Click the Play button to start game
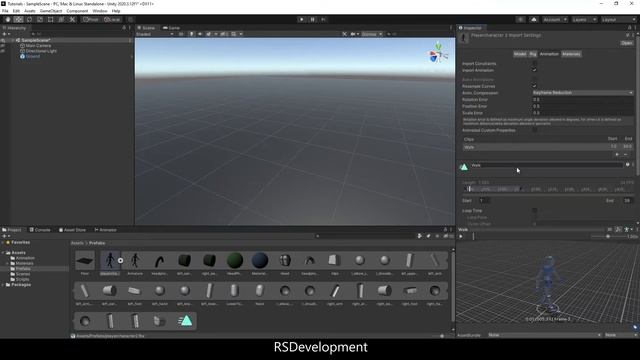 point(302,20)
